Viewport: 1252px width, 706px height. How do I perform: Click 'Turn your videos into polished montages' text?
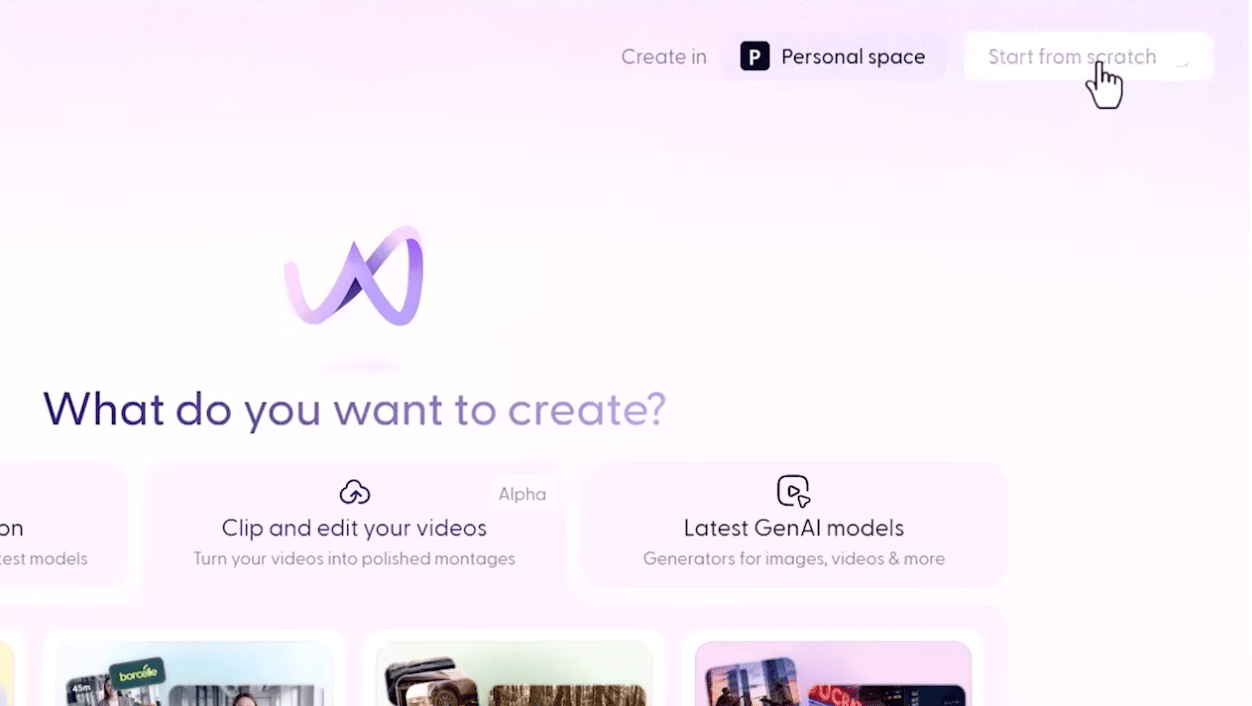tap(354, 559)
